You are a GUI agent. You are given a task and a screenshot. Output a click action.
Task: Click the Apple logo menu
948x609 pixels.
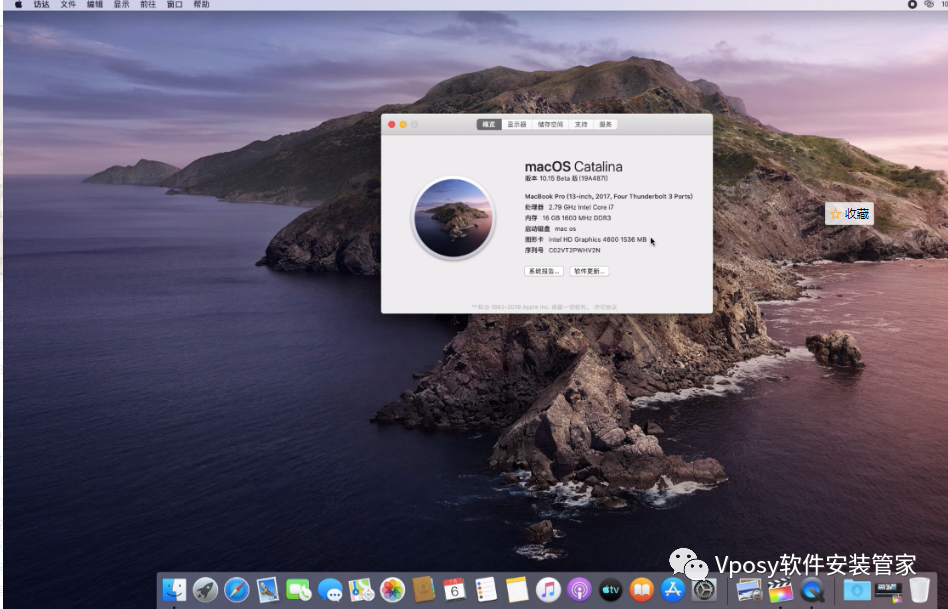coord(18,5)
